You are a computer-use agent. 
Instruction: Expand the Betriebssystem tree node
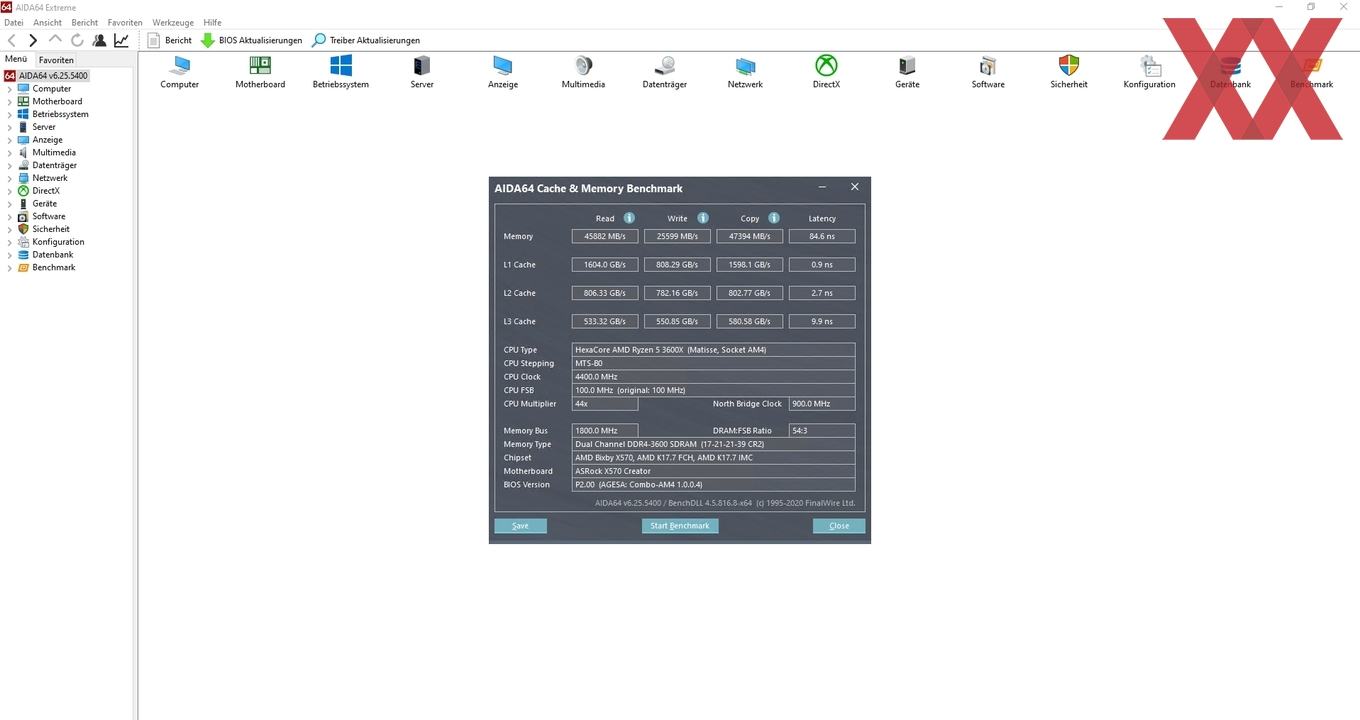[10, 115]
